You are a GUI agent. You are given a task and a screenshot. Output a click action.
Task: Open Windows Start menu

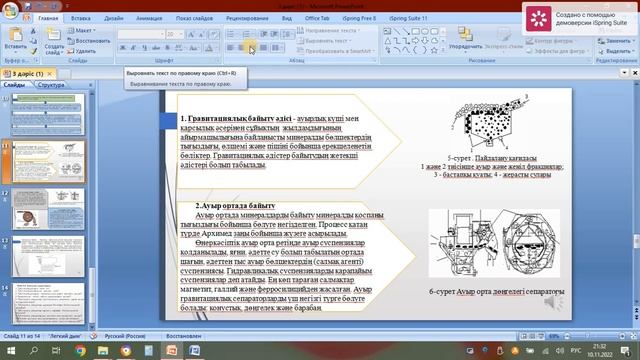pos(11,350)
